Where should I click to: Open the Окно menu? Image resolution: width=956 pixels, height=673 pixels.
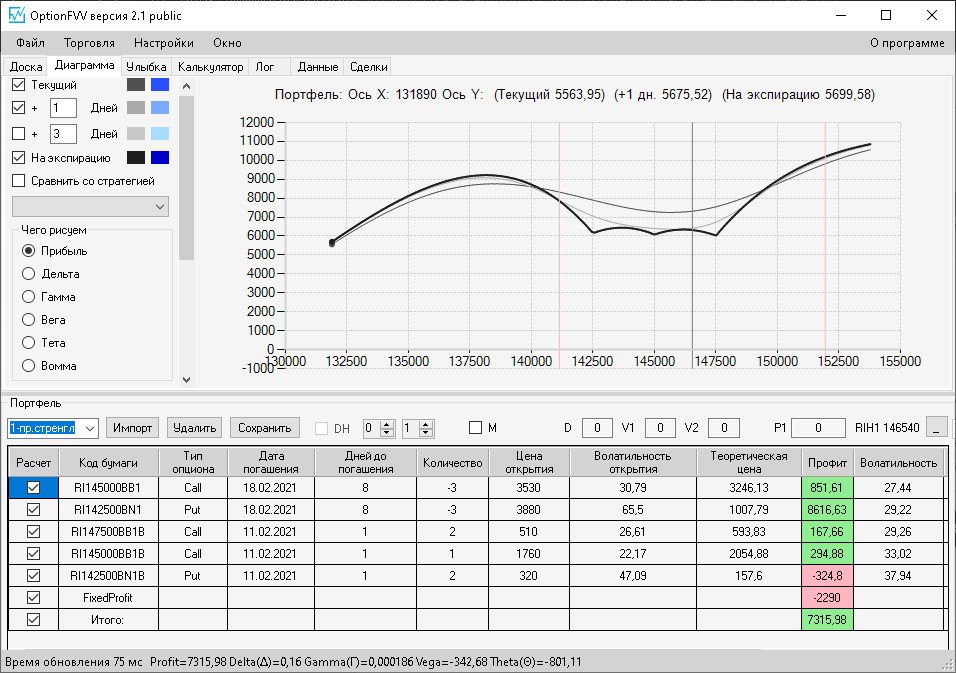pyautogui.click(x=227, y=43)
